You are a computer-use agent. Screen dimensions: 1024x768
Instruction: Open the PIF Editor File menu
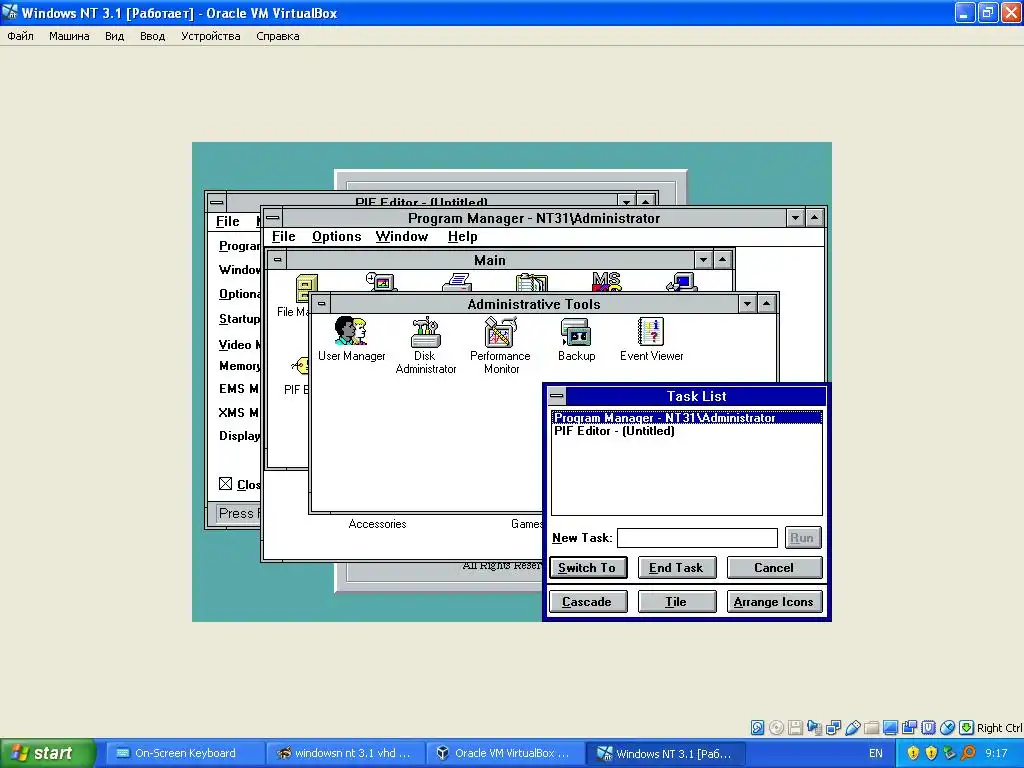[x=228, y=221]
